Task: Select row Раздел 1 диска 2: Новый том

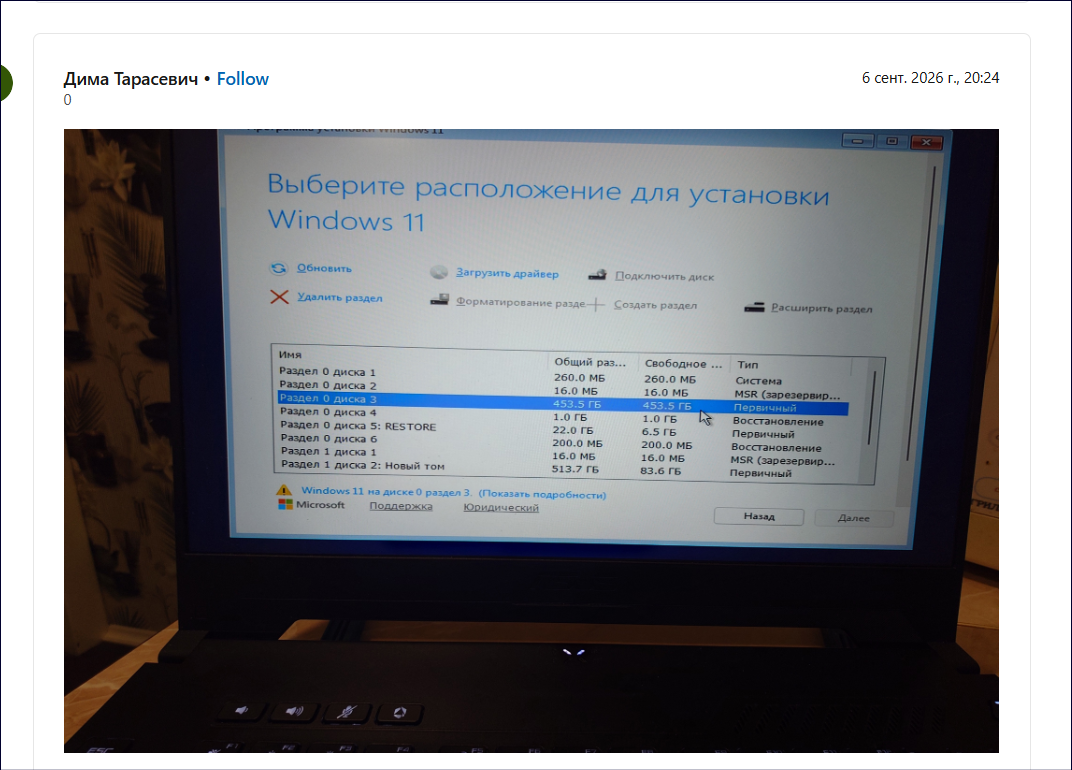Action: coord(562,468)
